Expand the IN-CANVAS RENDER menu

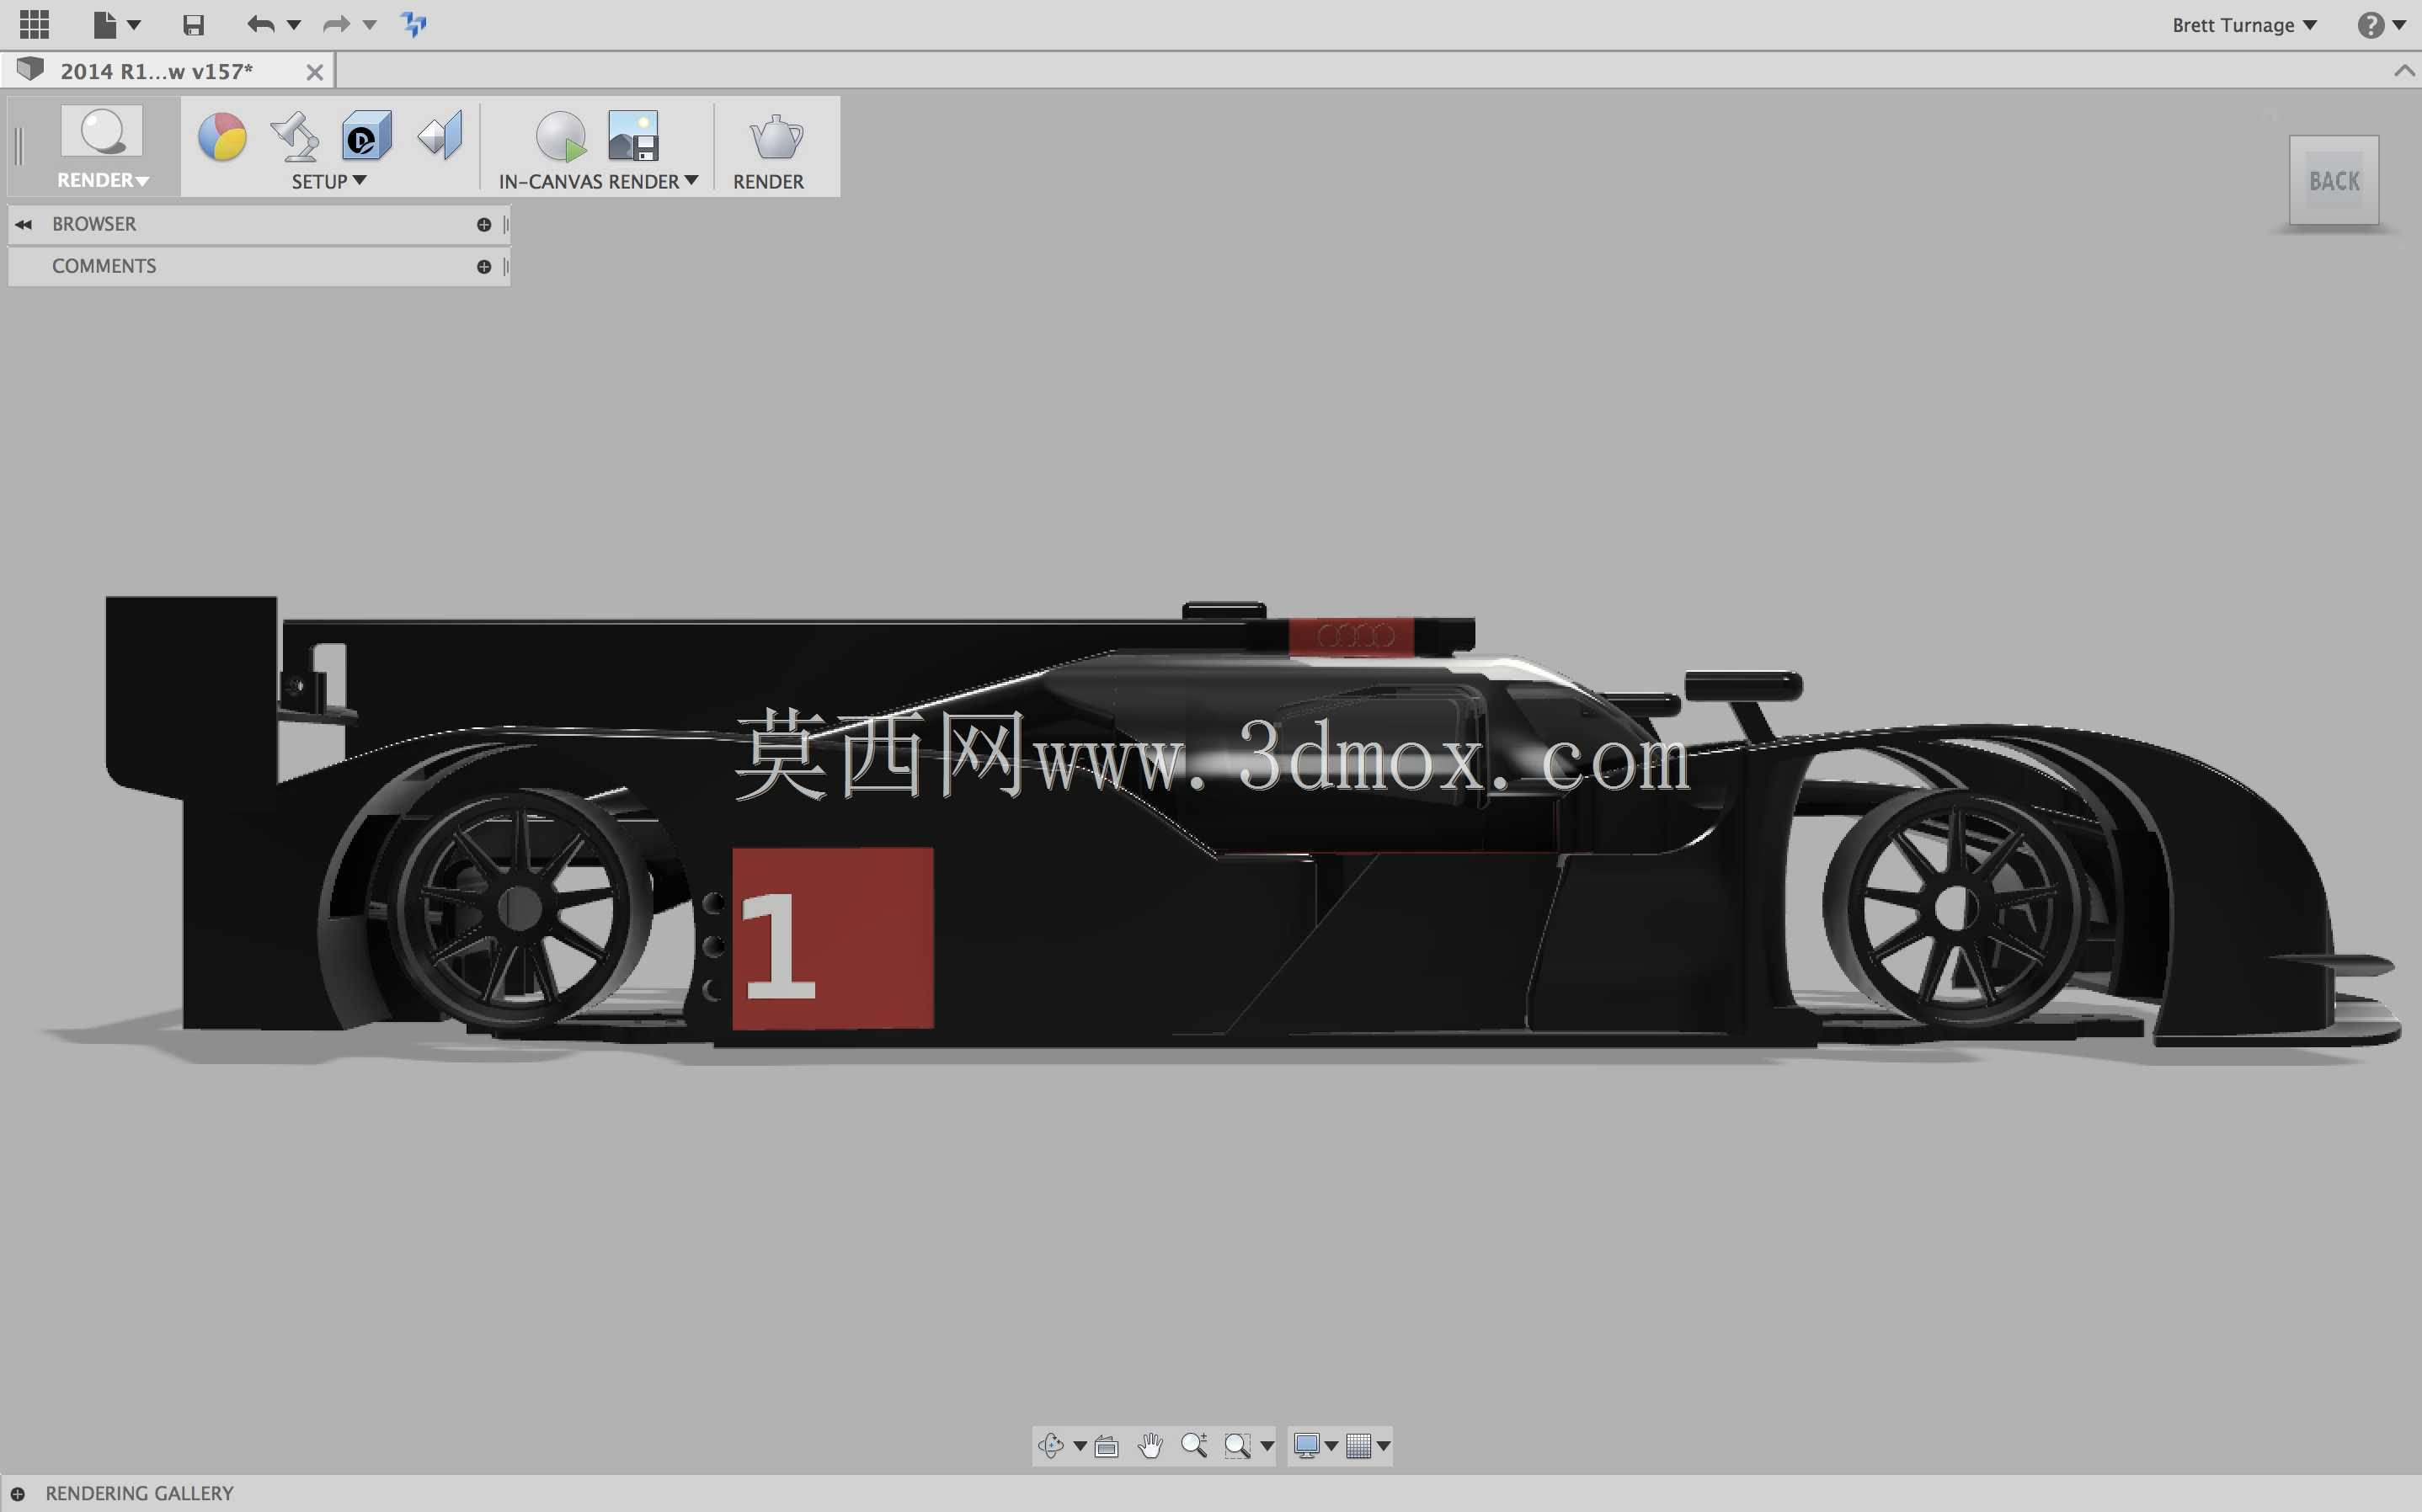(x=598, y=181)
